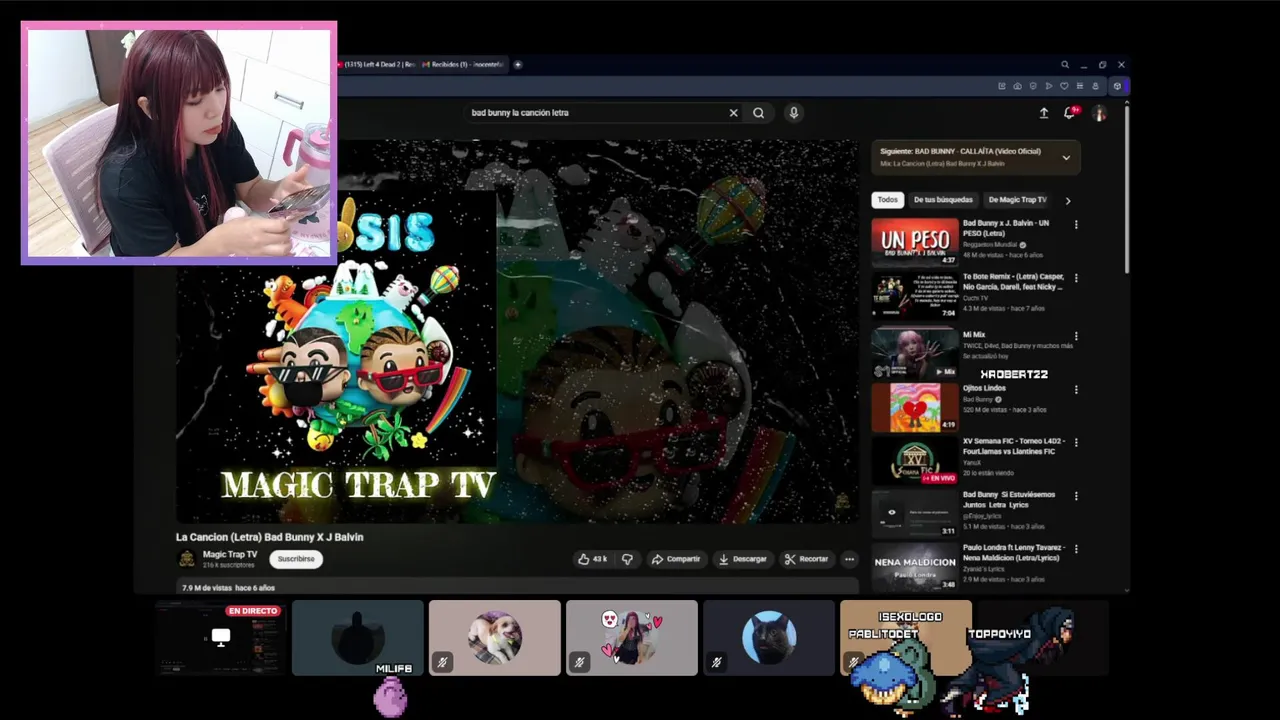Clear the YouTube search box text

click(x=733, y=113)
